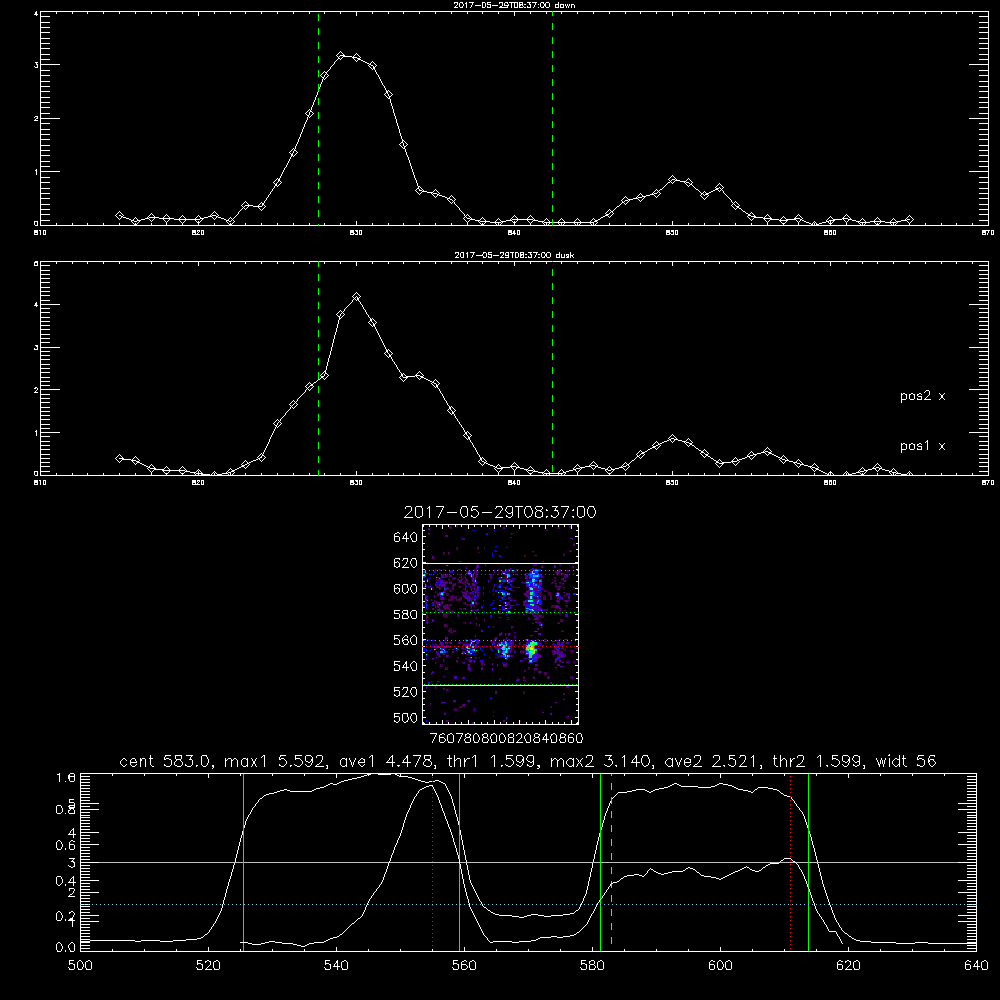The width and height of the screenshot is (1000, 1000).
Task: Click the first green dashed marker in the dawn plot
Action: 318,118
